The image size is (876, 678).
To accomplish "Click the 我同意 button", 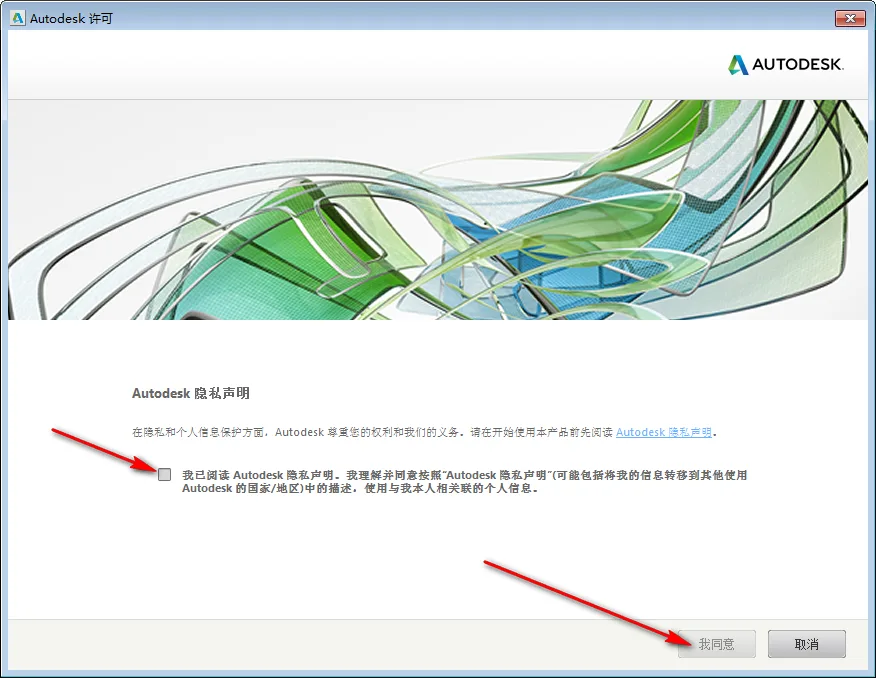I will pos(717,644).
